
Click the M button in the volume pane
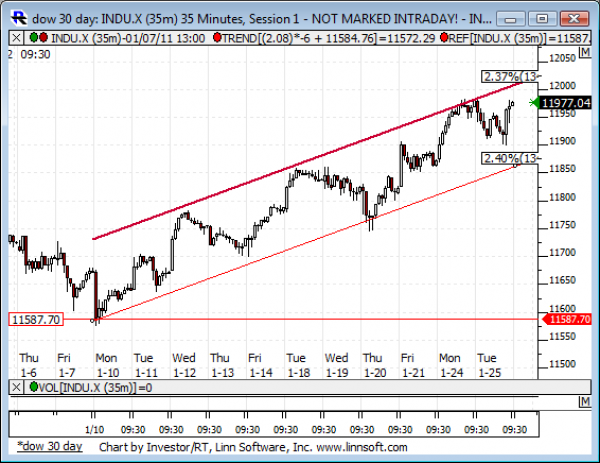tap(585, 402)
